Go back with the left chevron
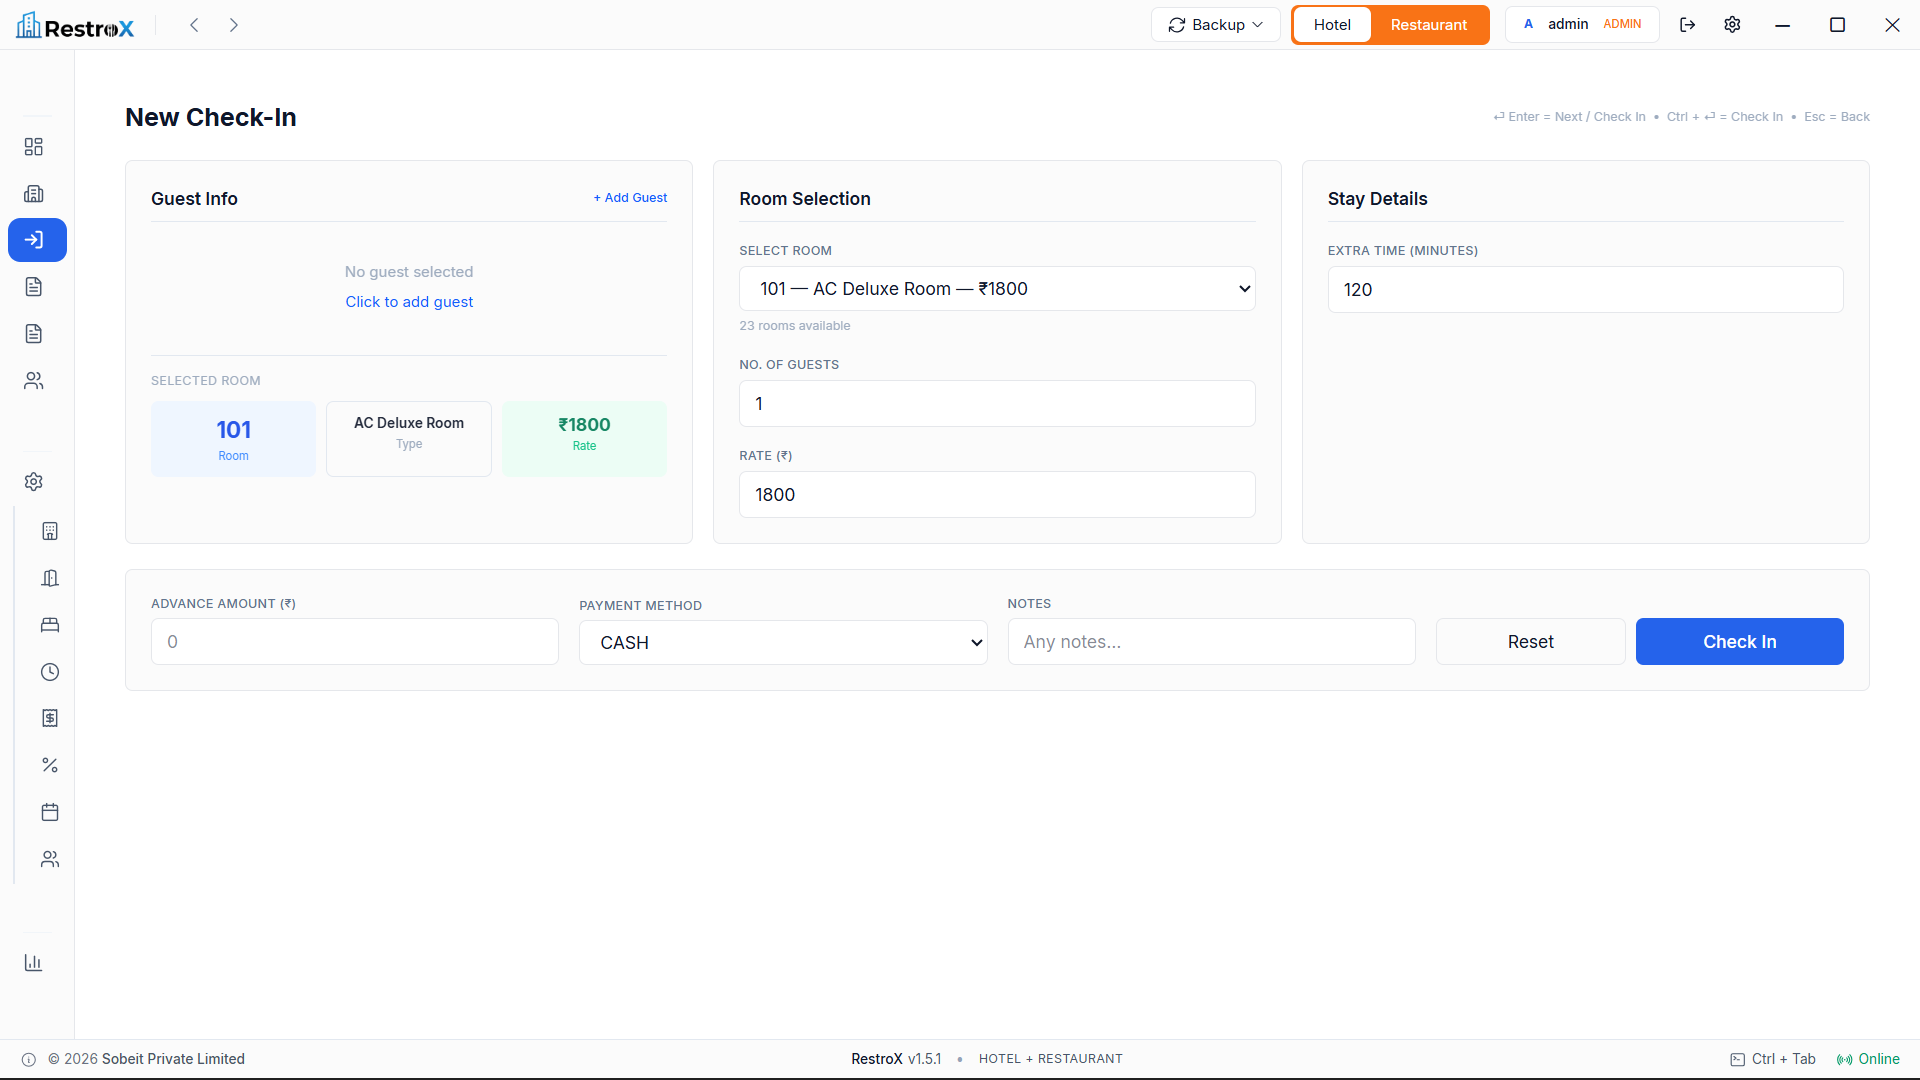 (x=195, y=25)
